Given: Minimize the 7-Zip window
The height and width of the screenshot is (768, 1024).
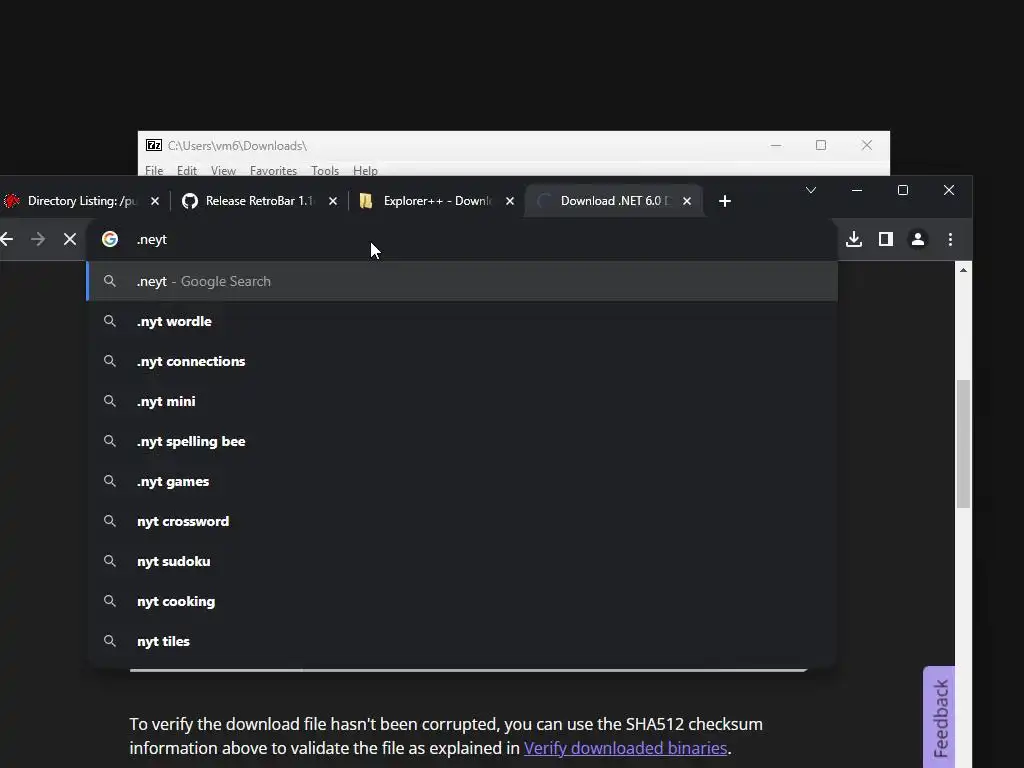Looking at the screenshot, I should [x=776, y=145].
